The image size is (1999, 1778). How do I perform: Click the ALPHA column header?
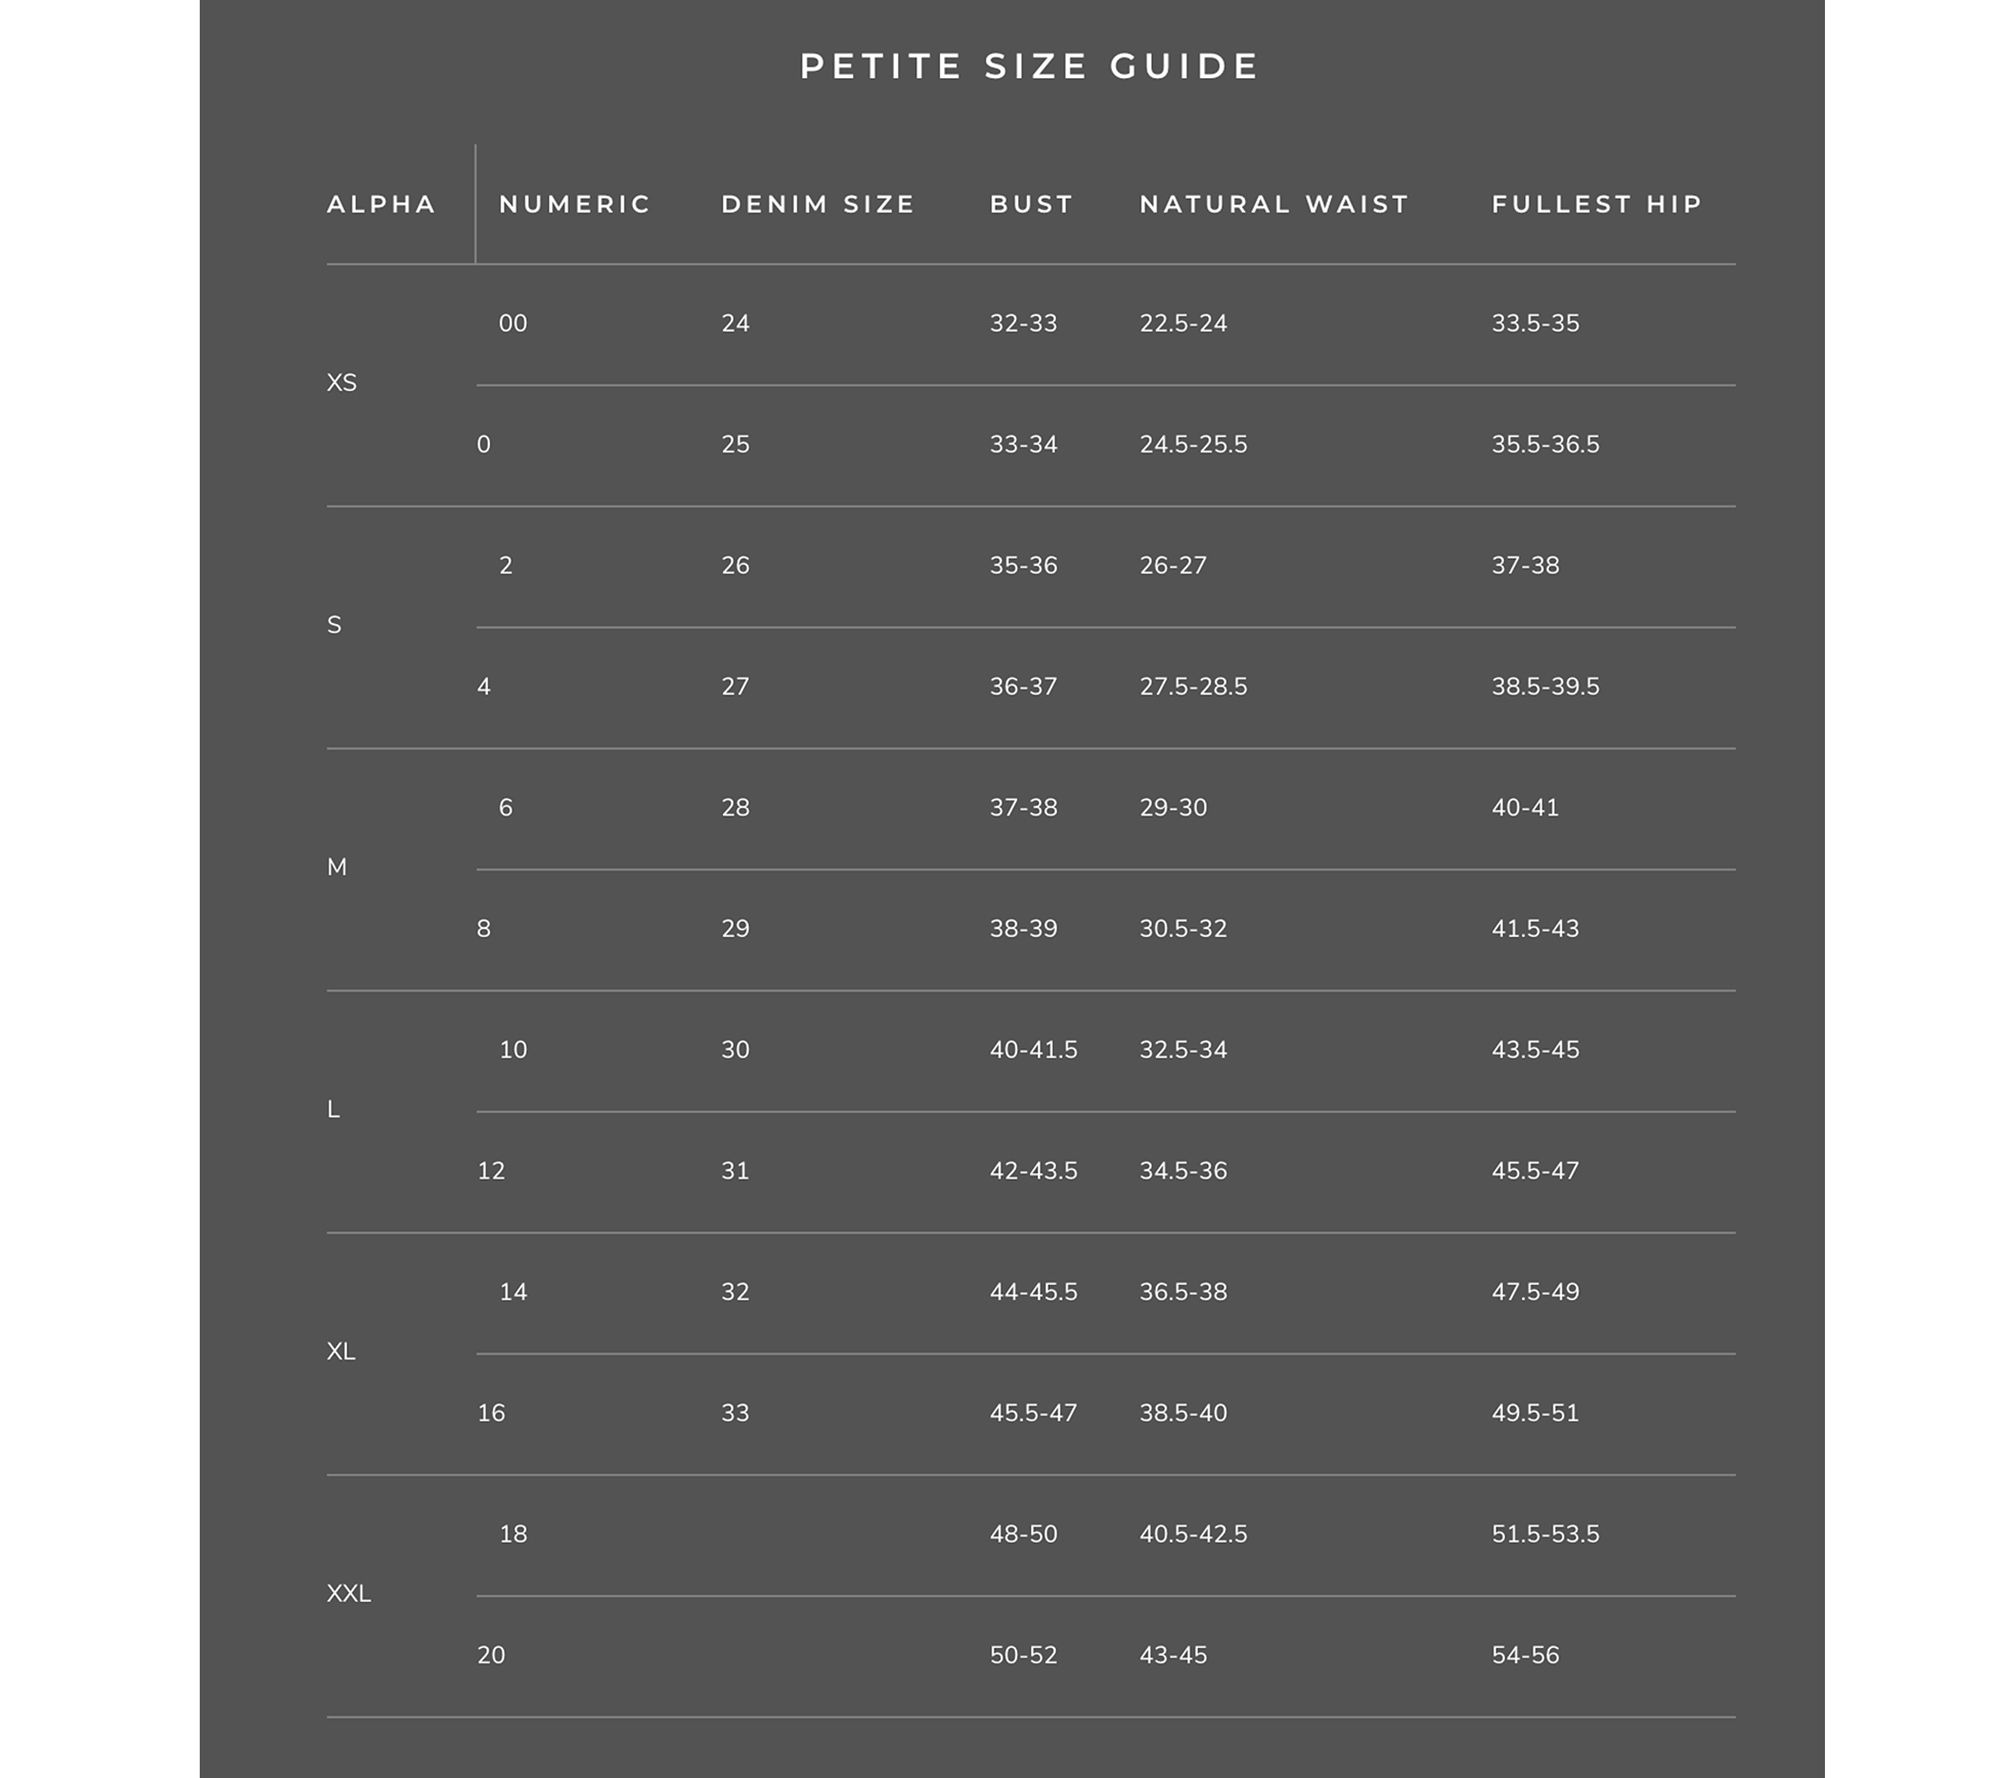click(381, 204)
